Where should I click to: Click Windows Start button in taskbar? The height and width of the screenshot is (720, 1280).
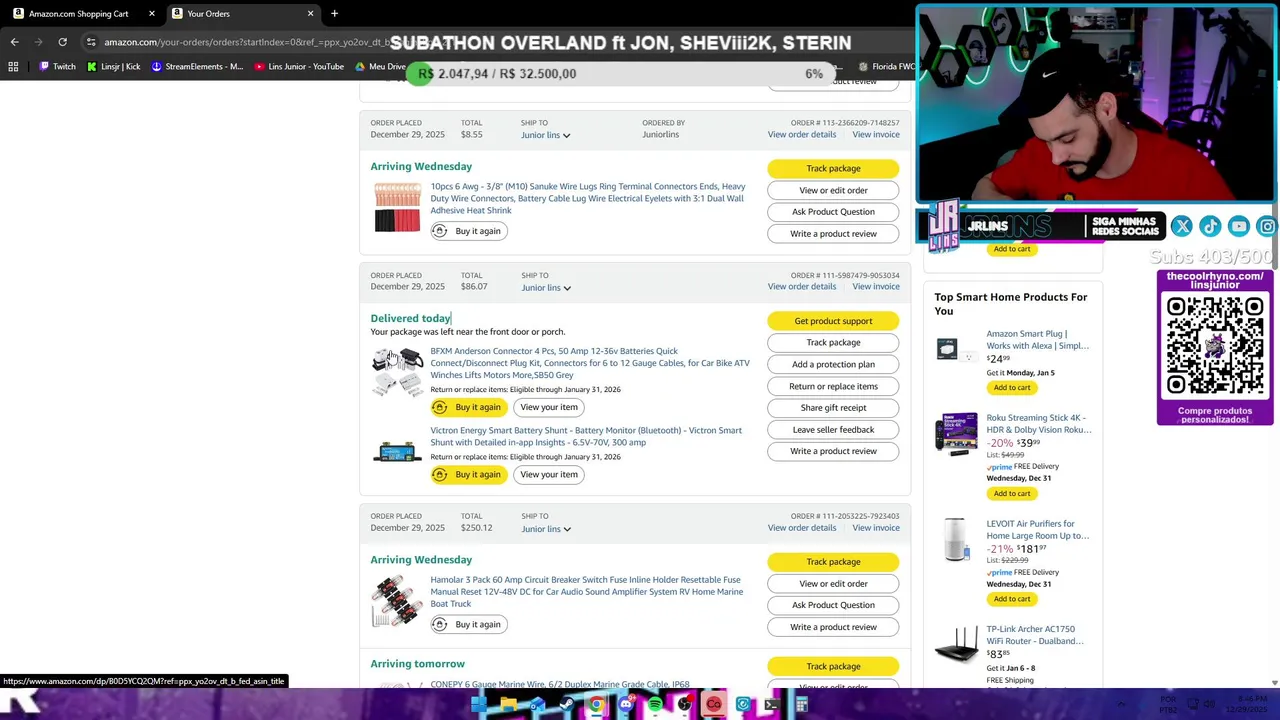coord(479,705)
